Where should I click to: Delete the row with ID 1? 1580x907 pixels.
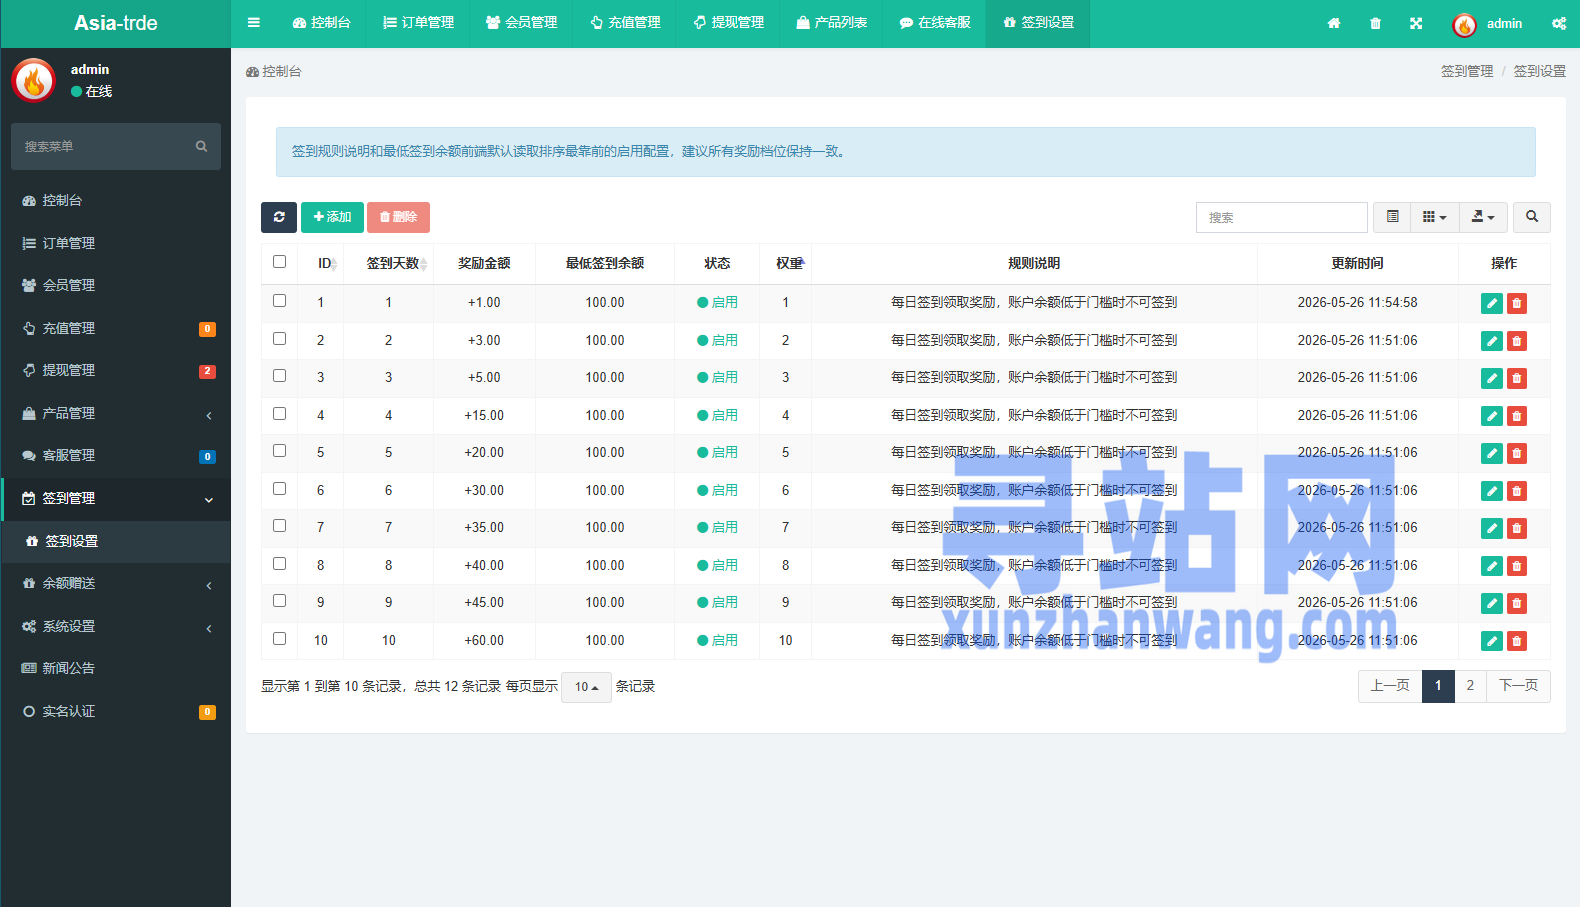coord(1517,303)
